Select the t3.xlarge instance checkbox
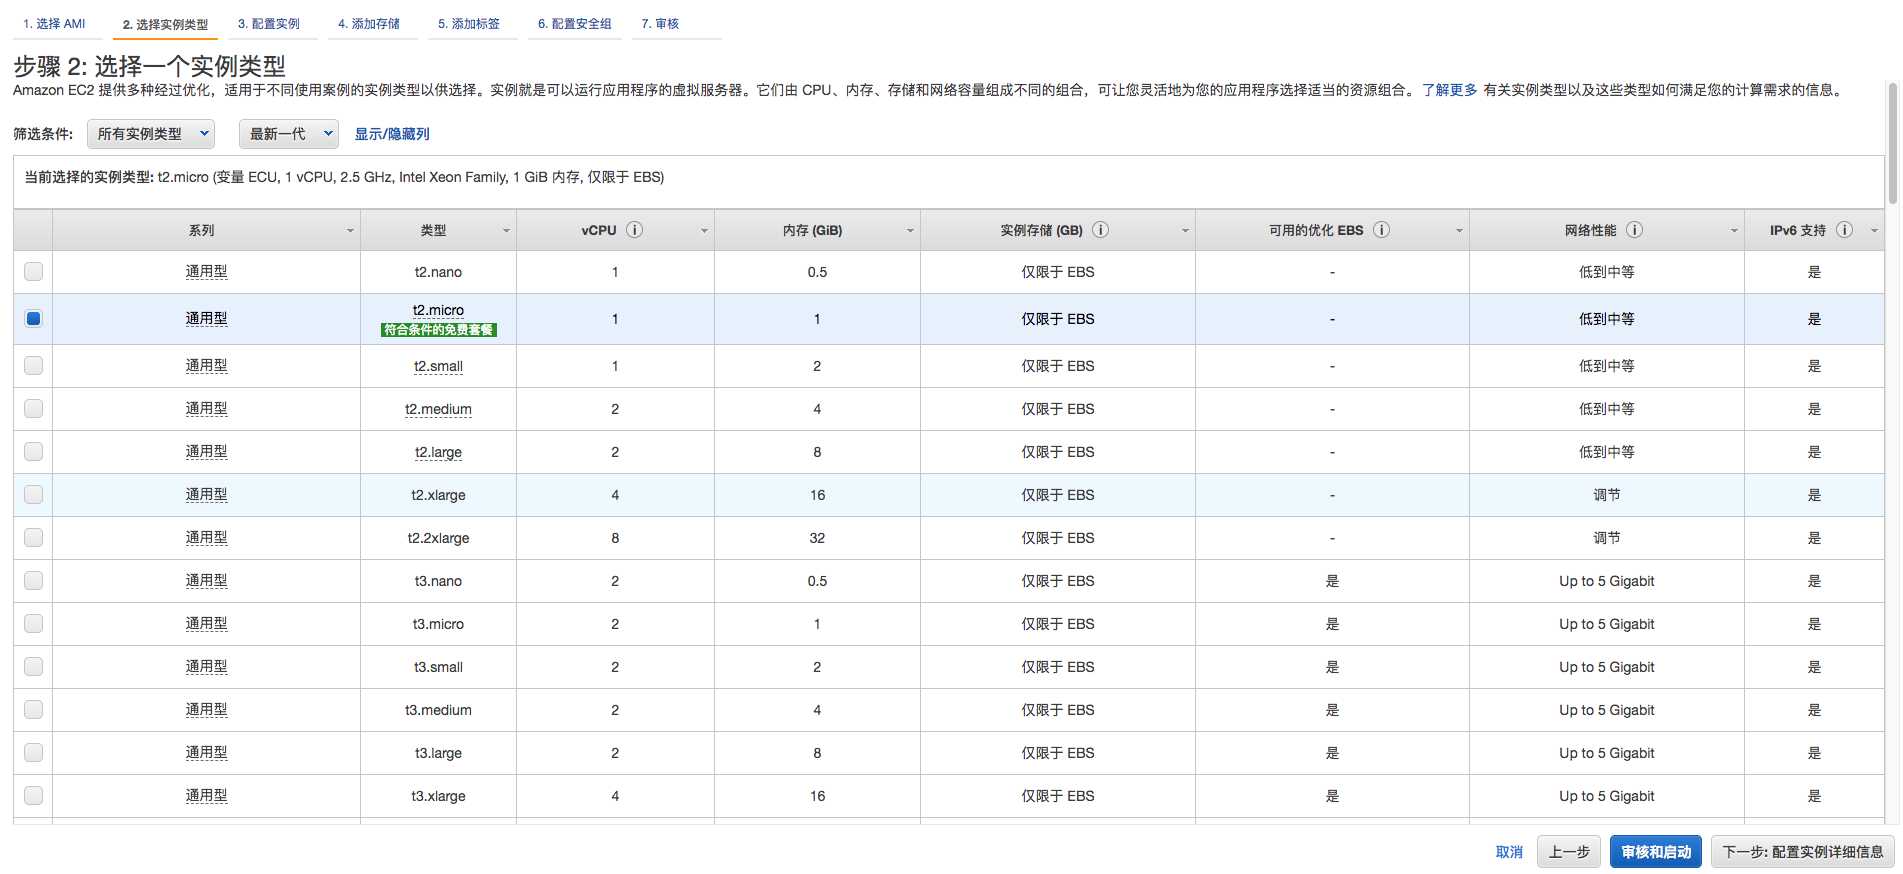The height and width of the screenshot is (874, 1903). [33, 795]
